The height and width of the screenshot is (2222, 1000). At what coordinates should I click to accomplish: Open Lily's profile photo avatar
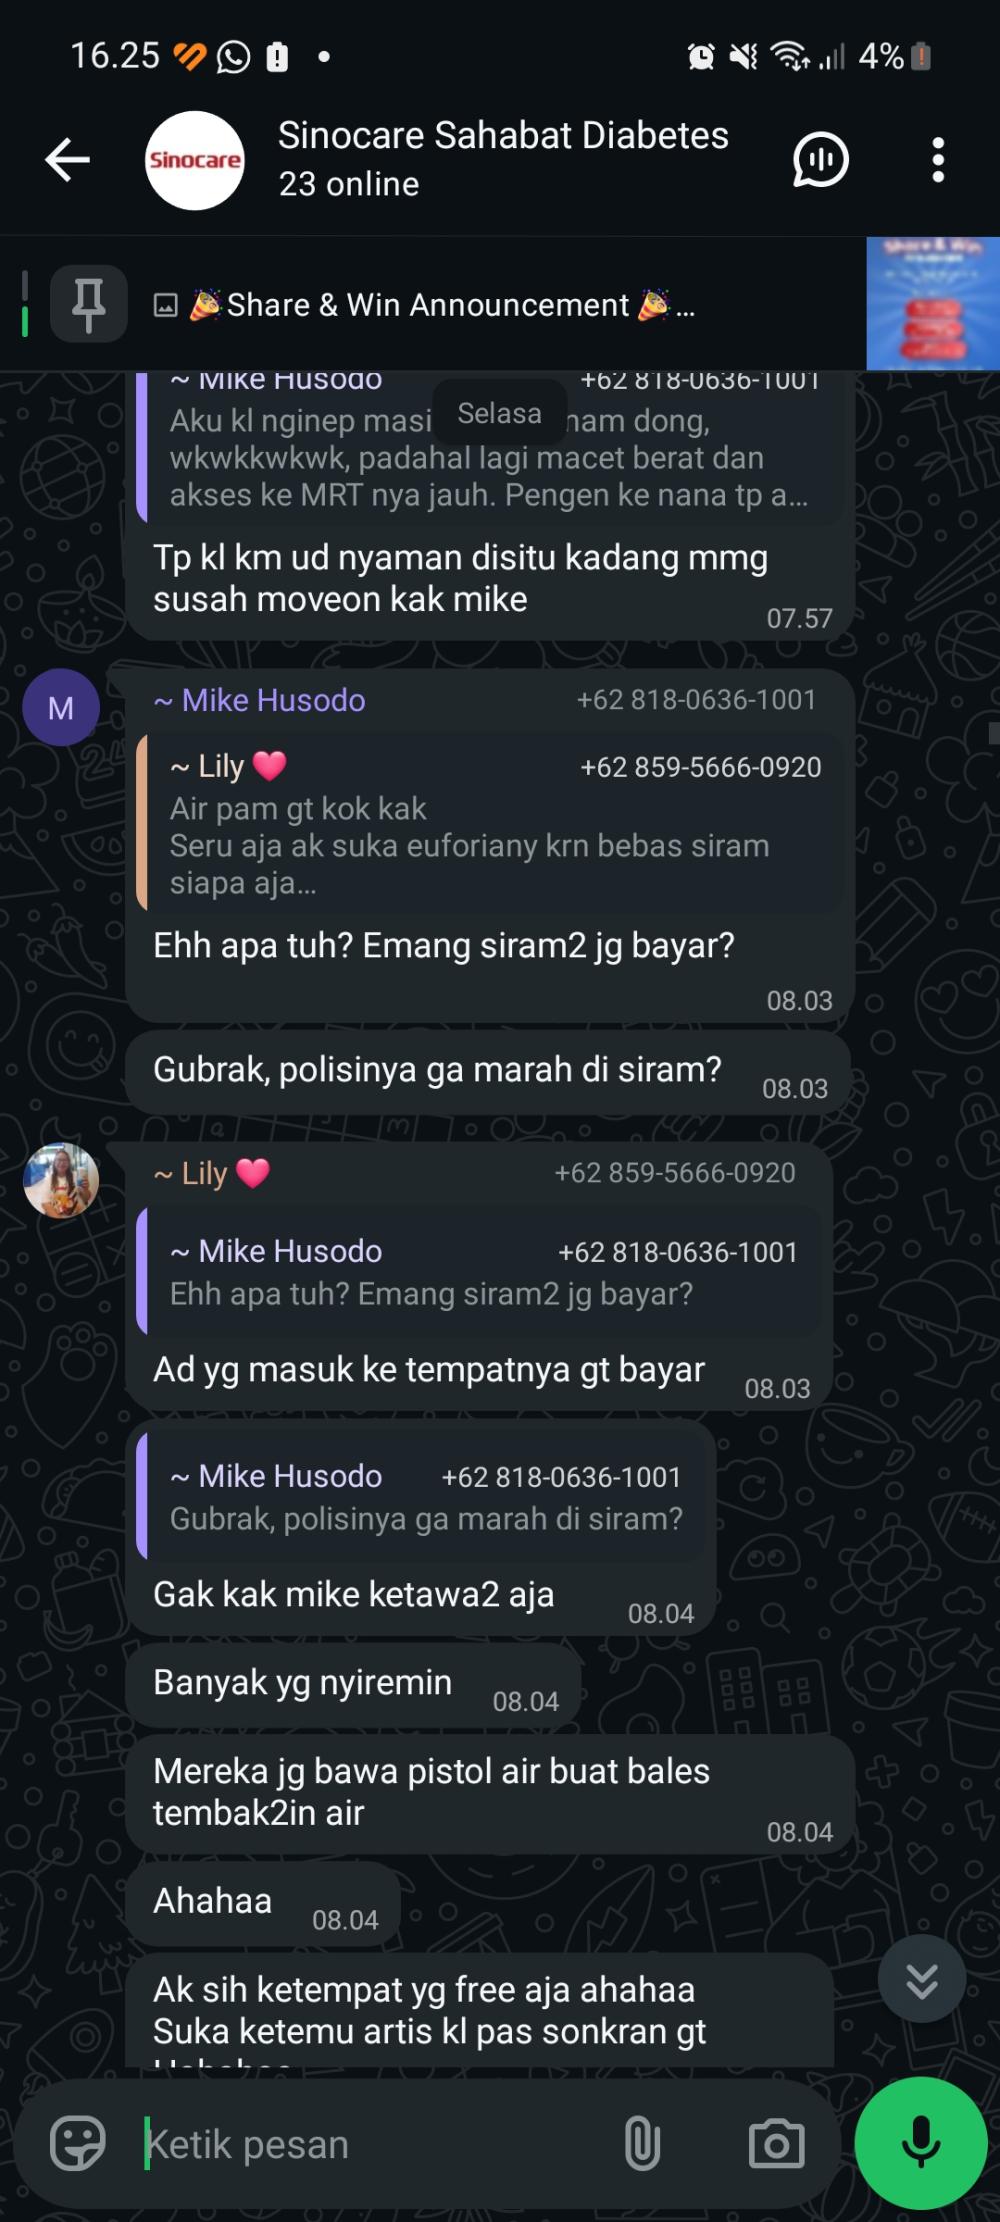[61, 1181]
